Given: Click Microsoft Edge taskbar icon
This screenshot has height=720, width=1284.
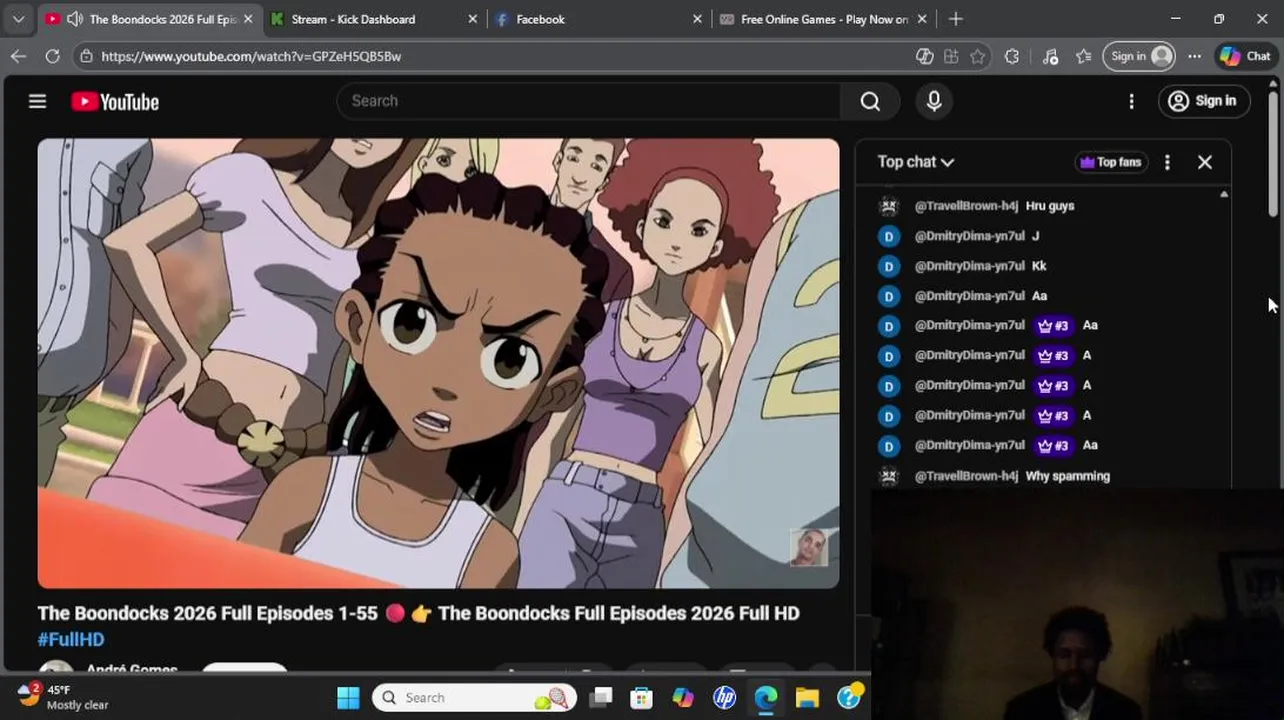Looking at the screenshot, I should (x=766, y=697).
